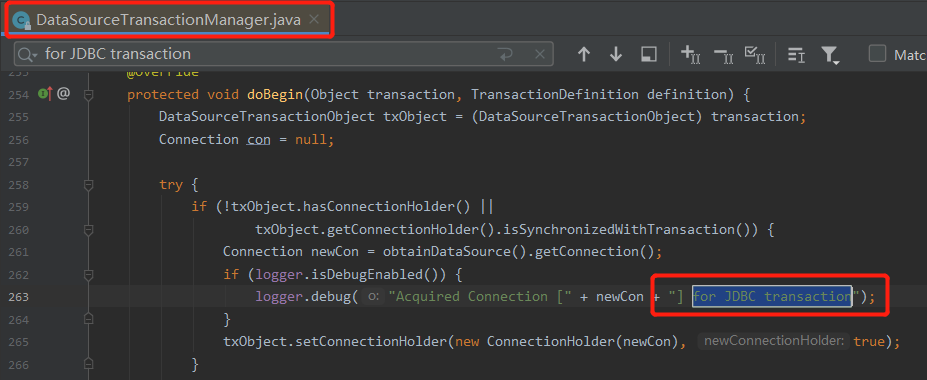Open the search history dropdown
The width and height of the screenshot is (927, 380).
pyautogui.click(x=27, y=54)
